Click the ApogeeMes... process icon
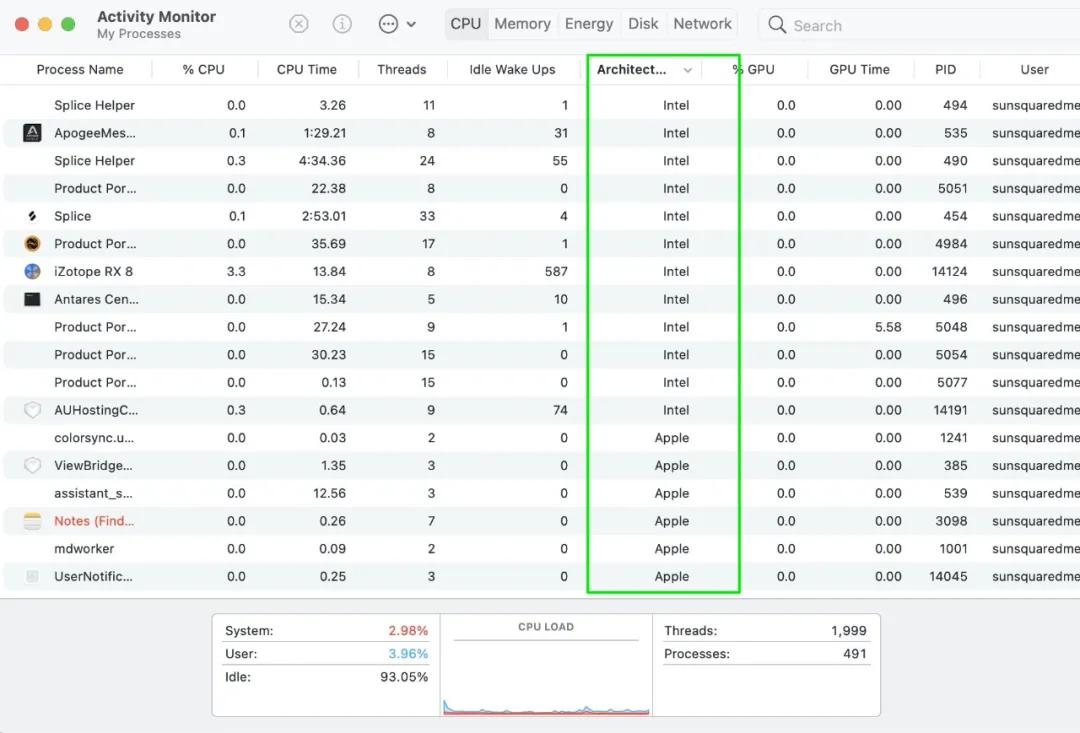The width and height of the screenshot is (1080, 733). (32, 132)
